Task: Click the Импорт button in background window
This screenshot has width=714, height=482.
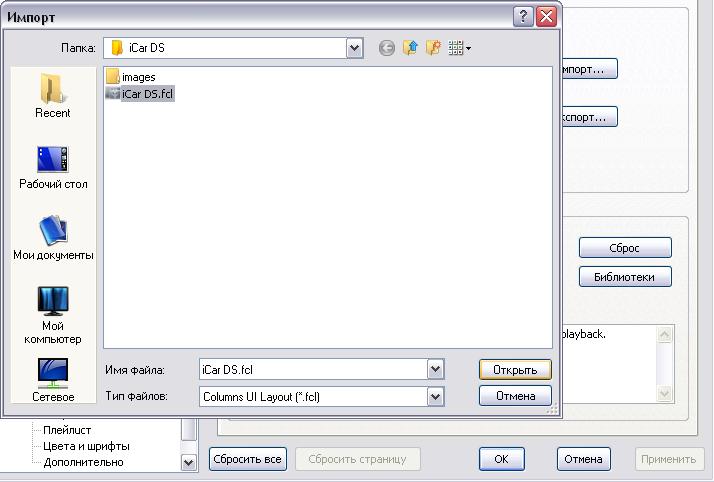Action: [x=590, y=69]
